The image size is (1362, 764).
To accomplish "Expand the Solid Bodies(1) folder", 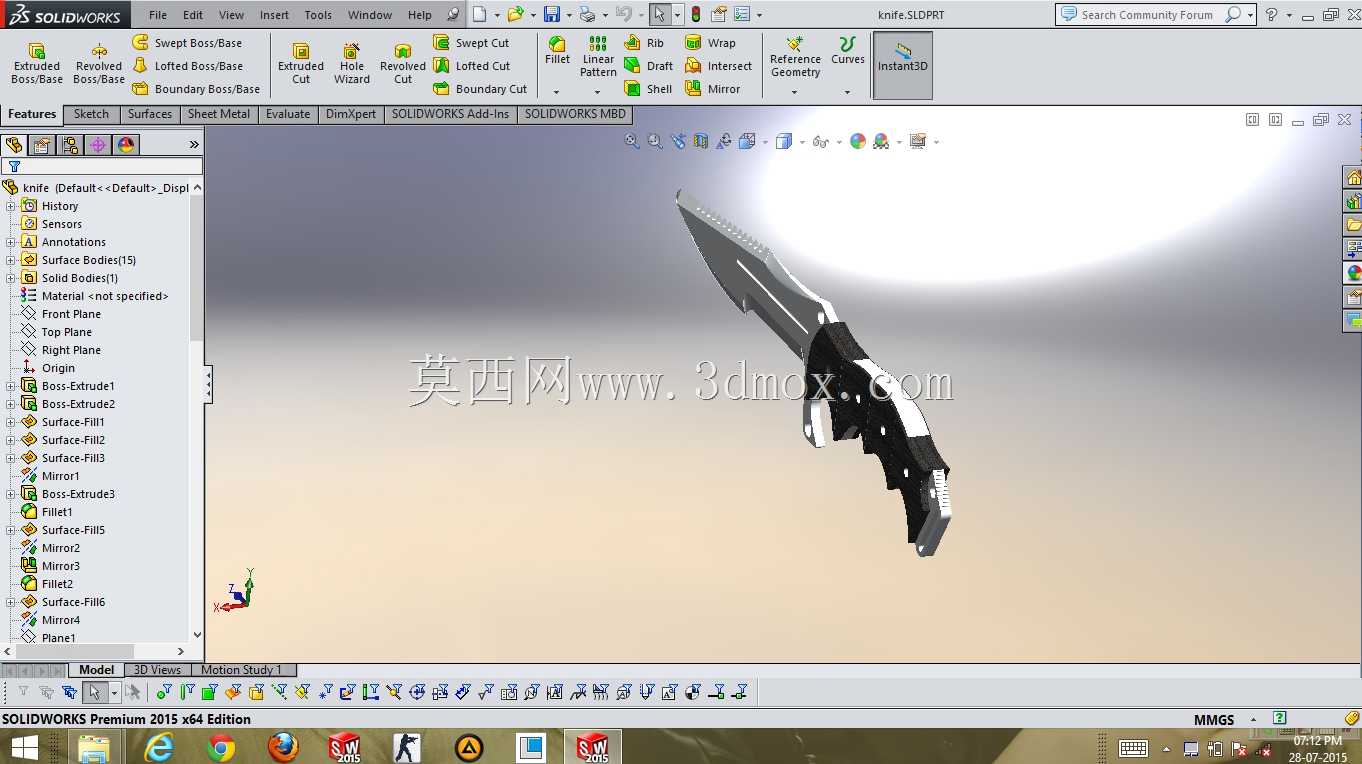I will click(x=11, y=278).
